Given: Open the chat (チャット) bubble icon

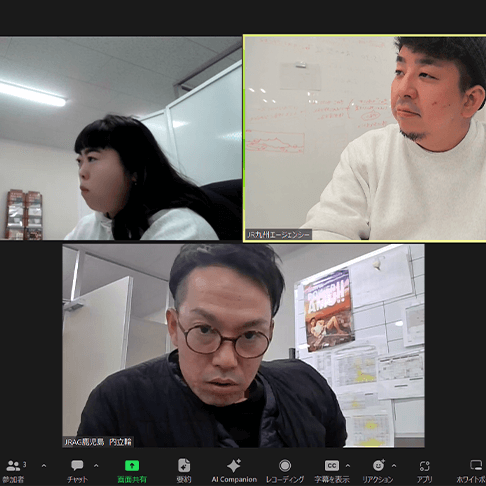Looking at the screenshot, I should click(77, 465).
